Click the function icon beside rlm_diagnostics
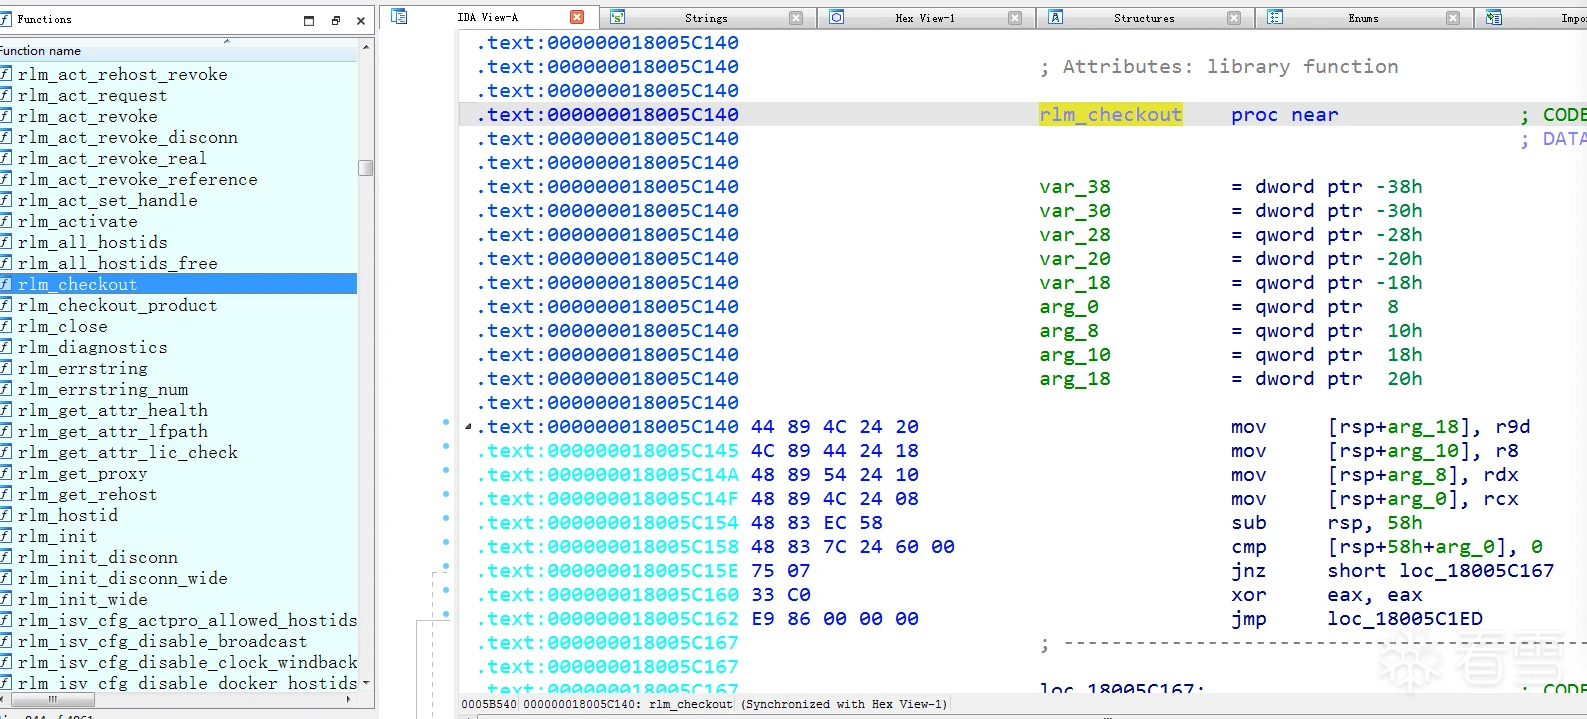This screenshot has width=1587, height=719. coord(6,347)
